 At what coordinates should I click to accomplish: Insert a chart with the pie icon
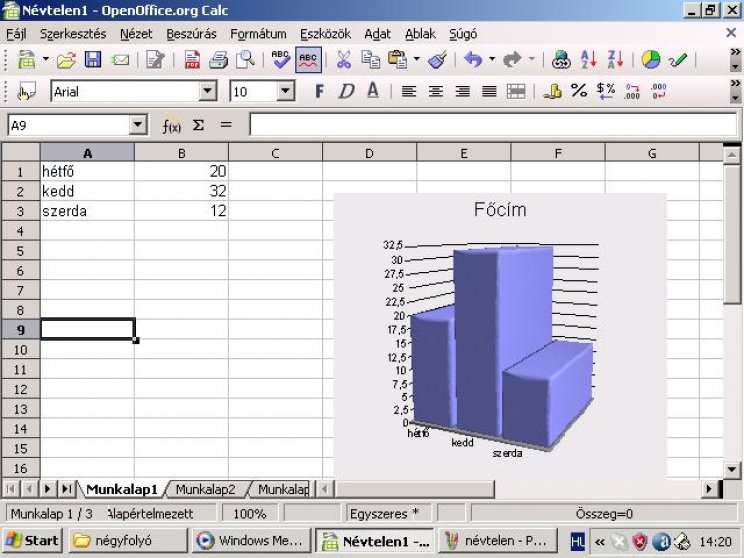tap(651, 60)
